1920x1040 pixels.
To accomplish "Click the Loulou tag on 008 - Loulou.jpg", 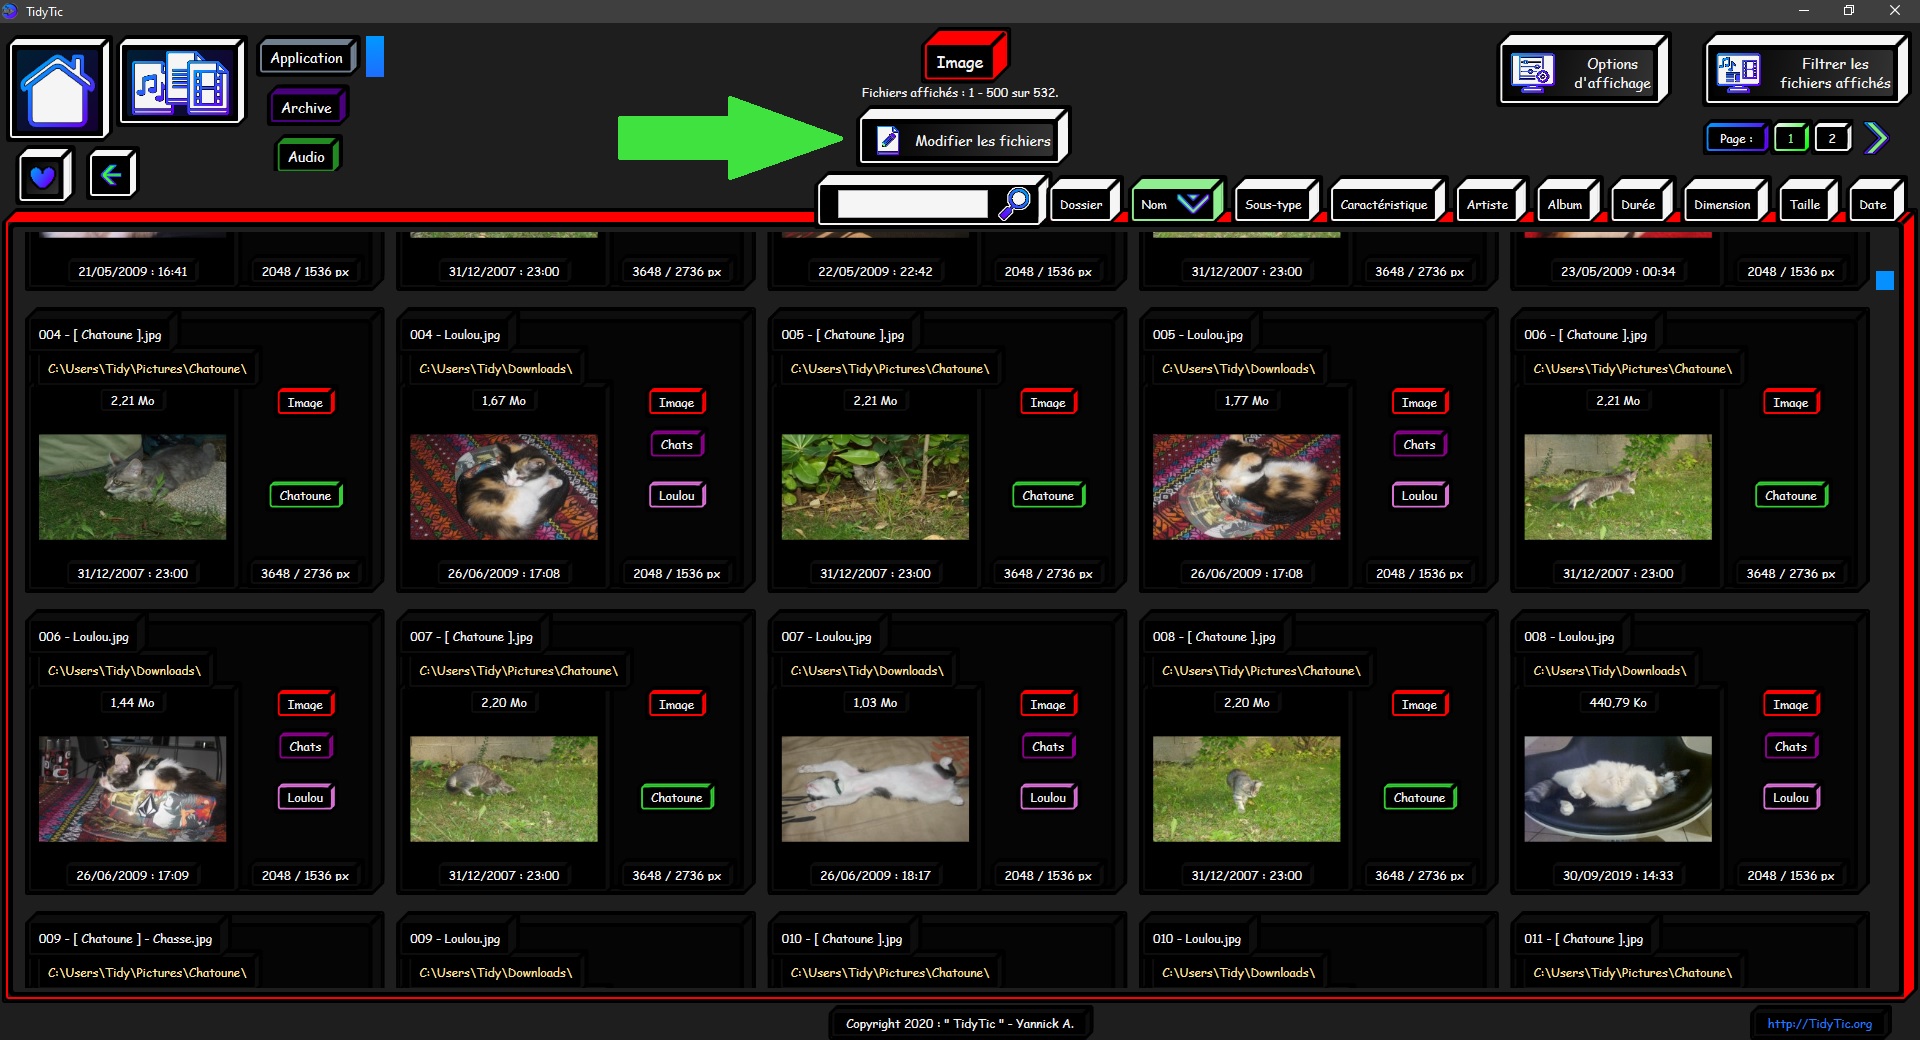I will pyautogui.click(x=1790, y=797).
